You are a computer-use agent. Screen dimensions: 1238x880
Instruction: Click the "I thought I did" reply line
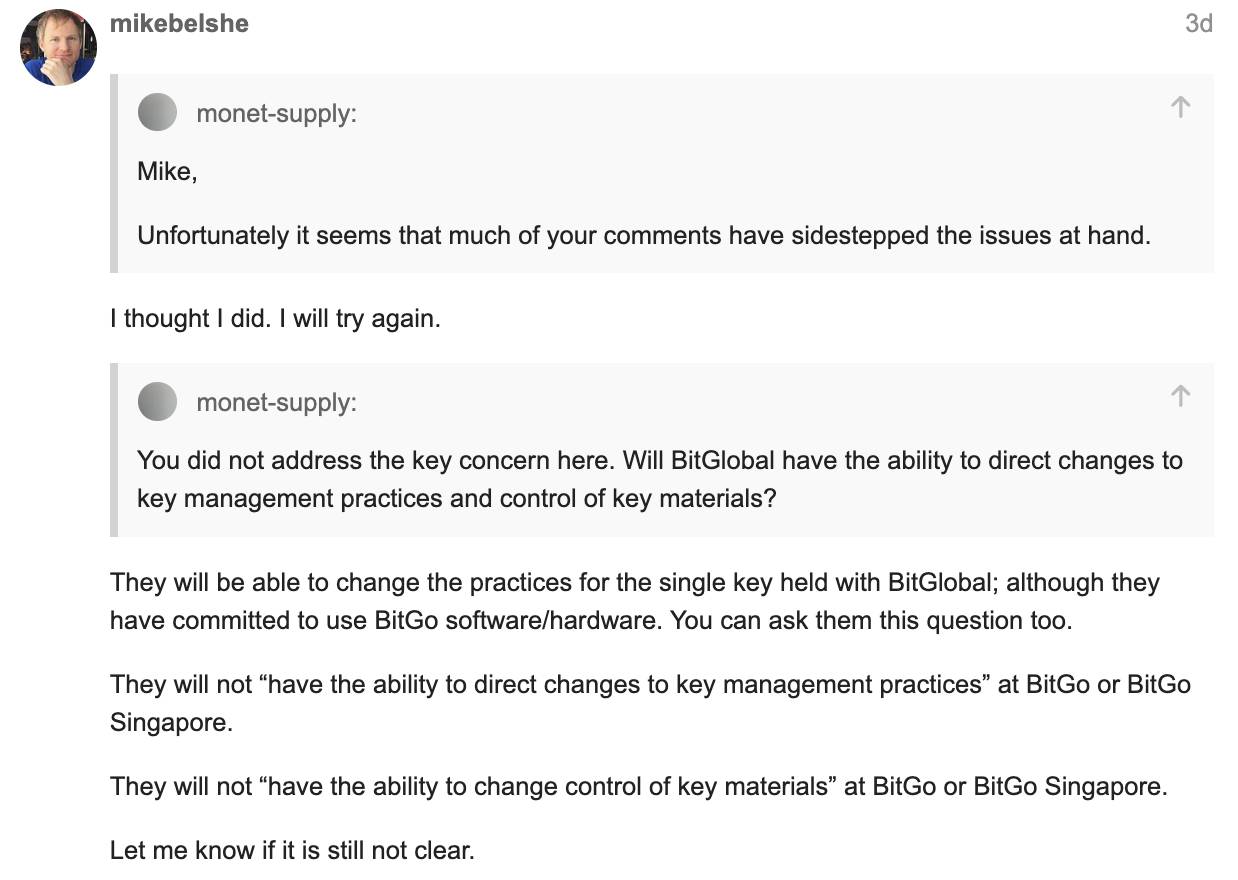pyautogui.click(x=275, y=320)
